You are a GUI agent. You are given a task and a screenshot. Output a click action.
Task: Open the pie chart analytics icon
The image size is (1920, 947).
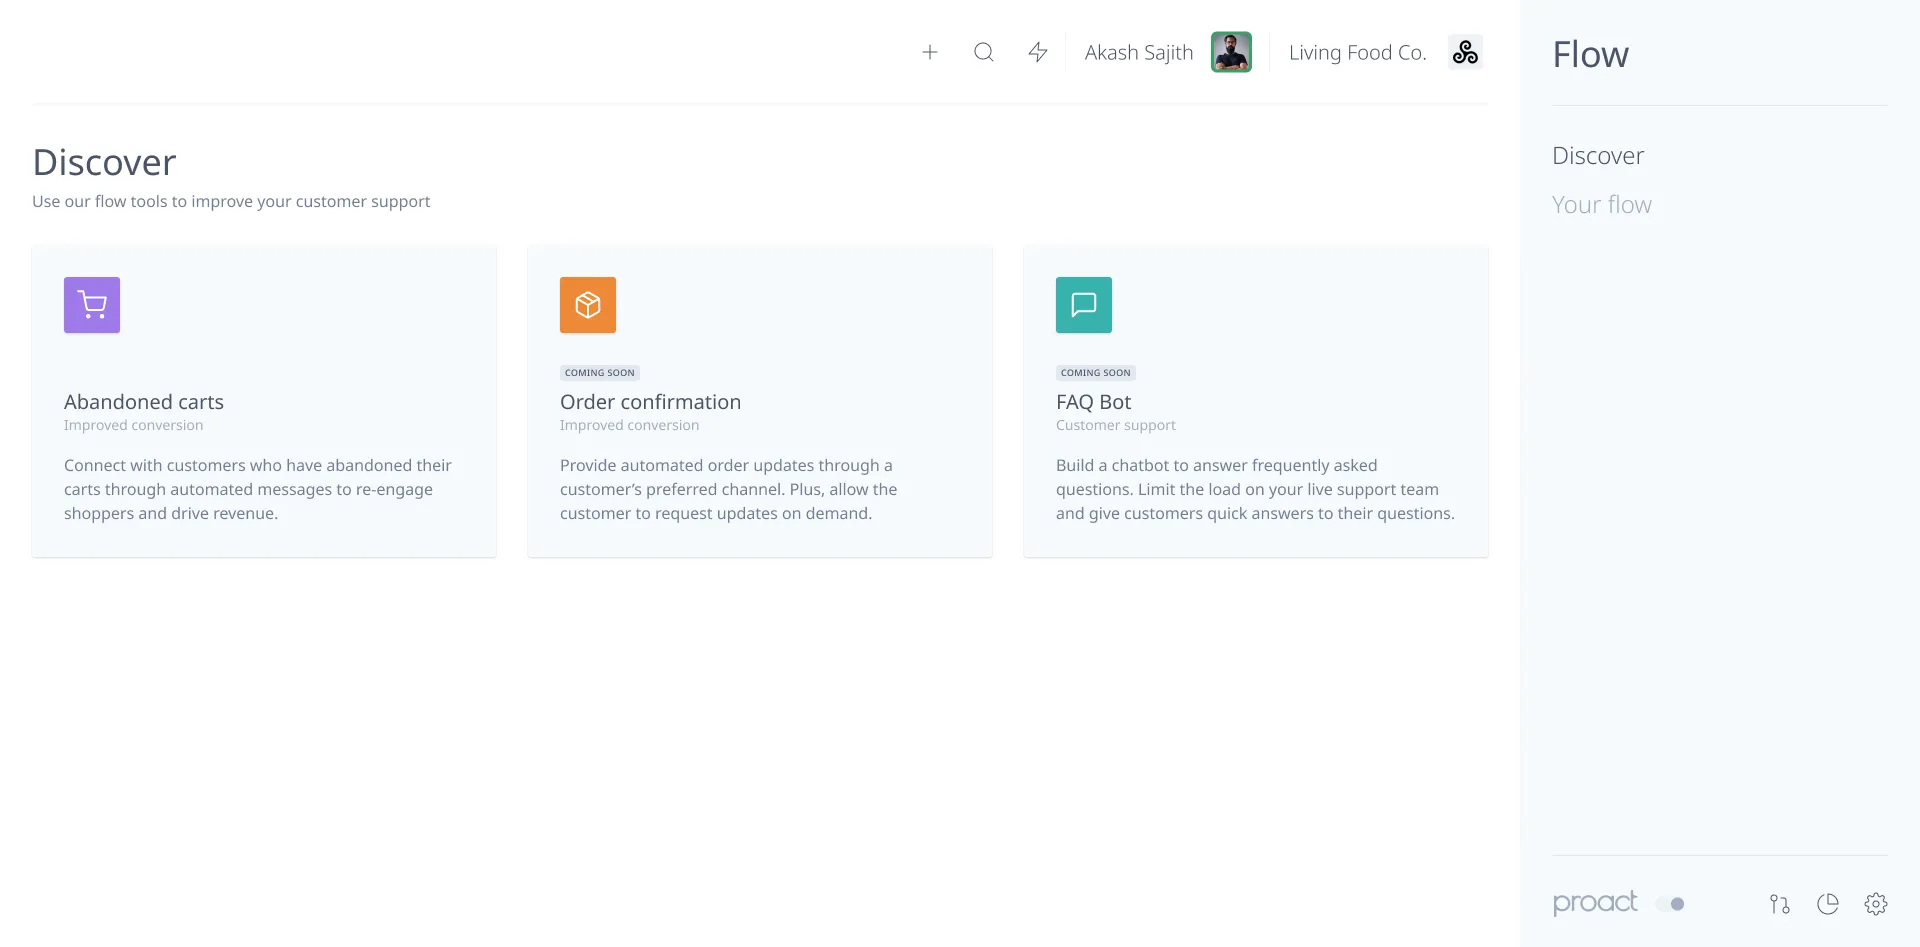coord(1827,904)
